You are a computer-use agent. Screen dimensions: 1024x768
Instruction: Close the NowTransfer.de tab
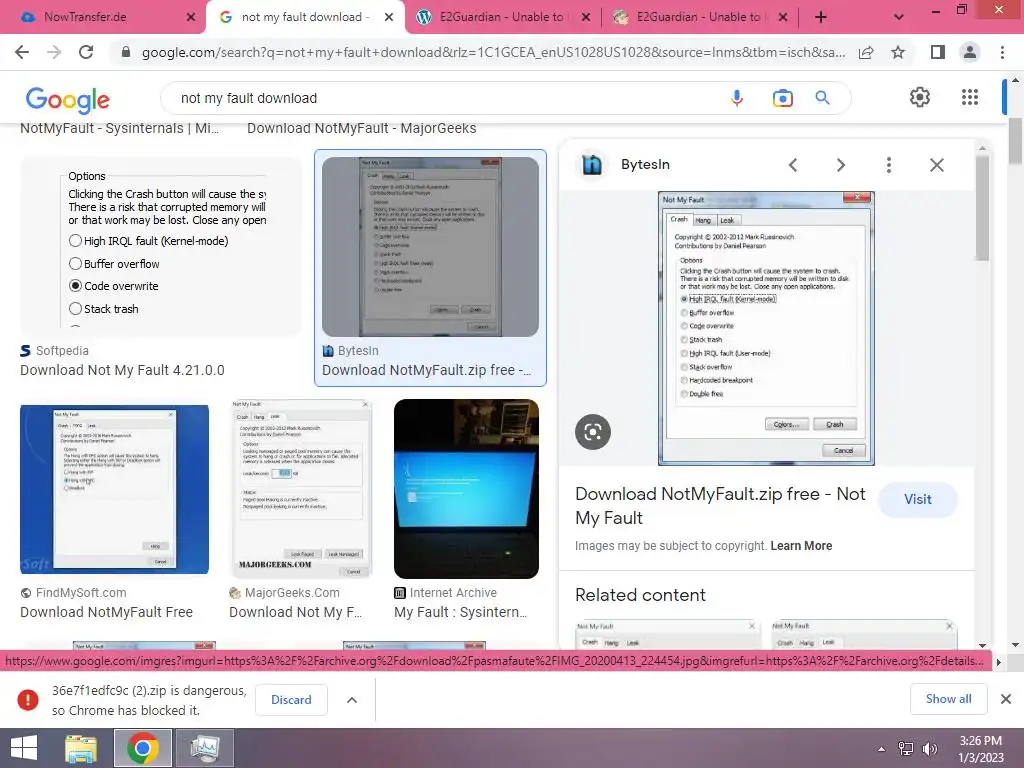click(191, 18)
